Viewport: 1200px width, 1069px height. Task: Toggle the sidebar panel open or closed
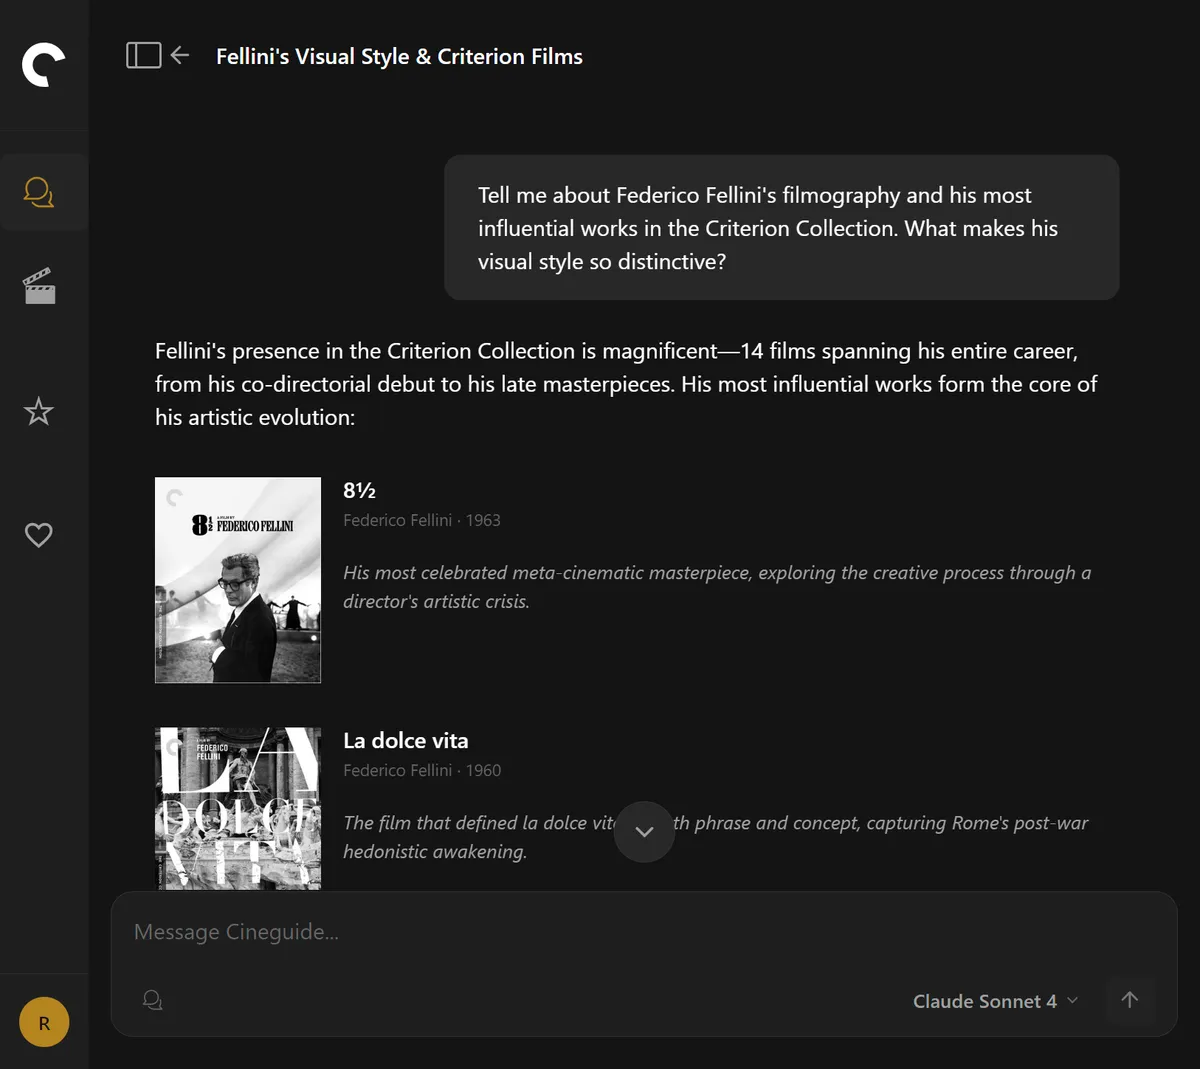click(143, 55)
